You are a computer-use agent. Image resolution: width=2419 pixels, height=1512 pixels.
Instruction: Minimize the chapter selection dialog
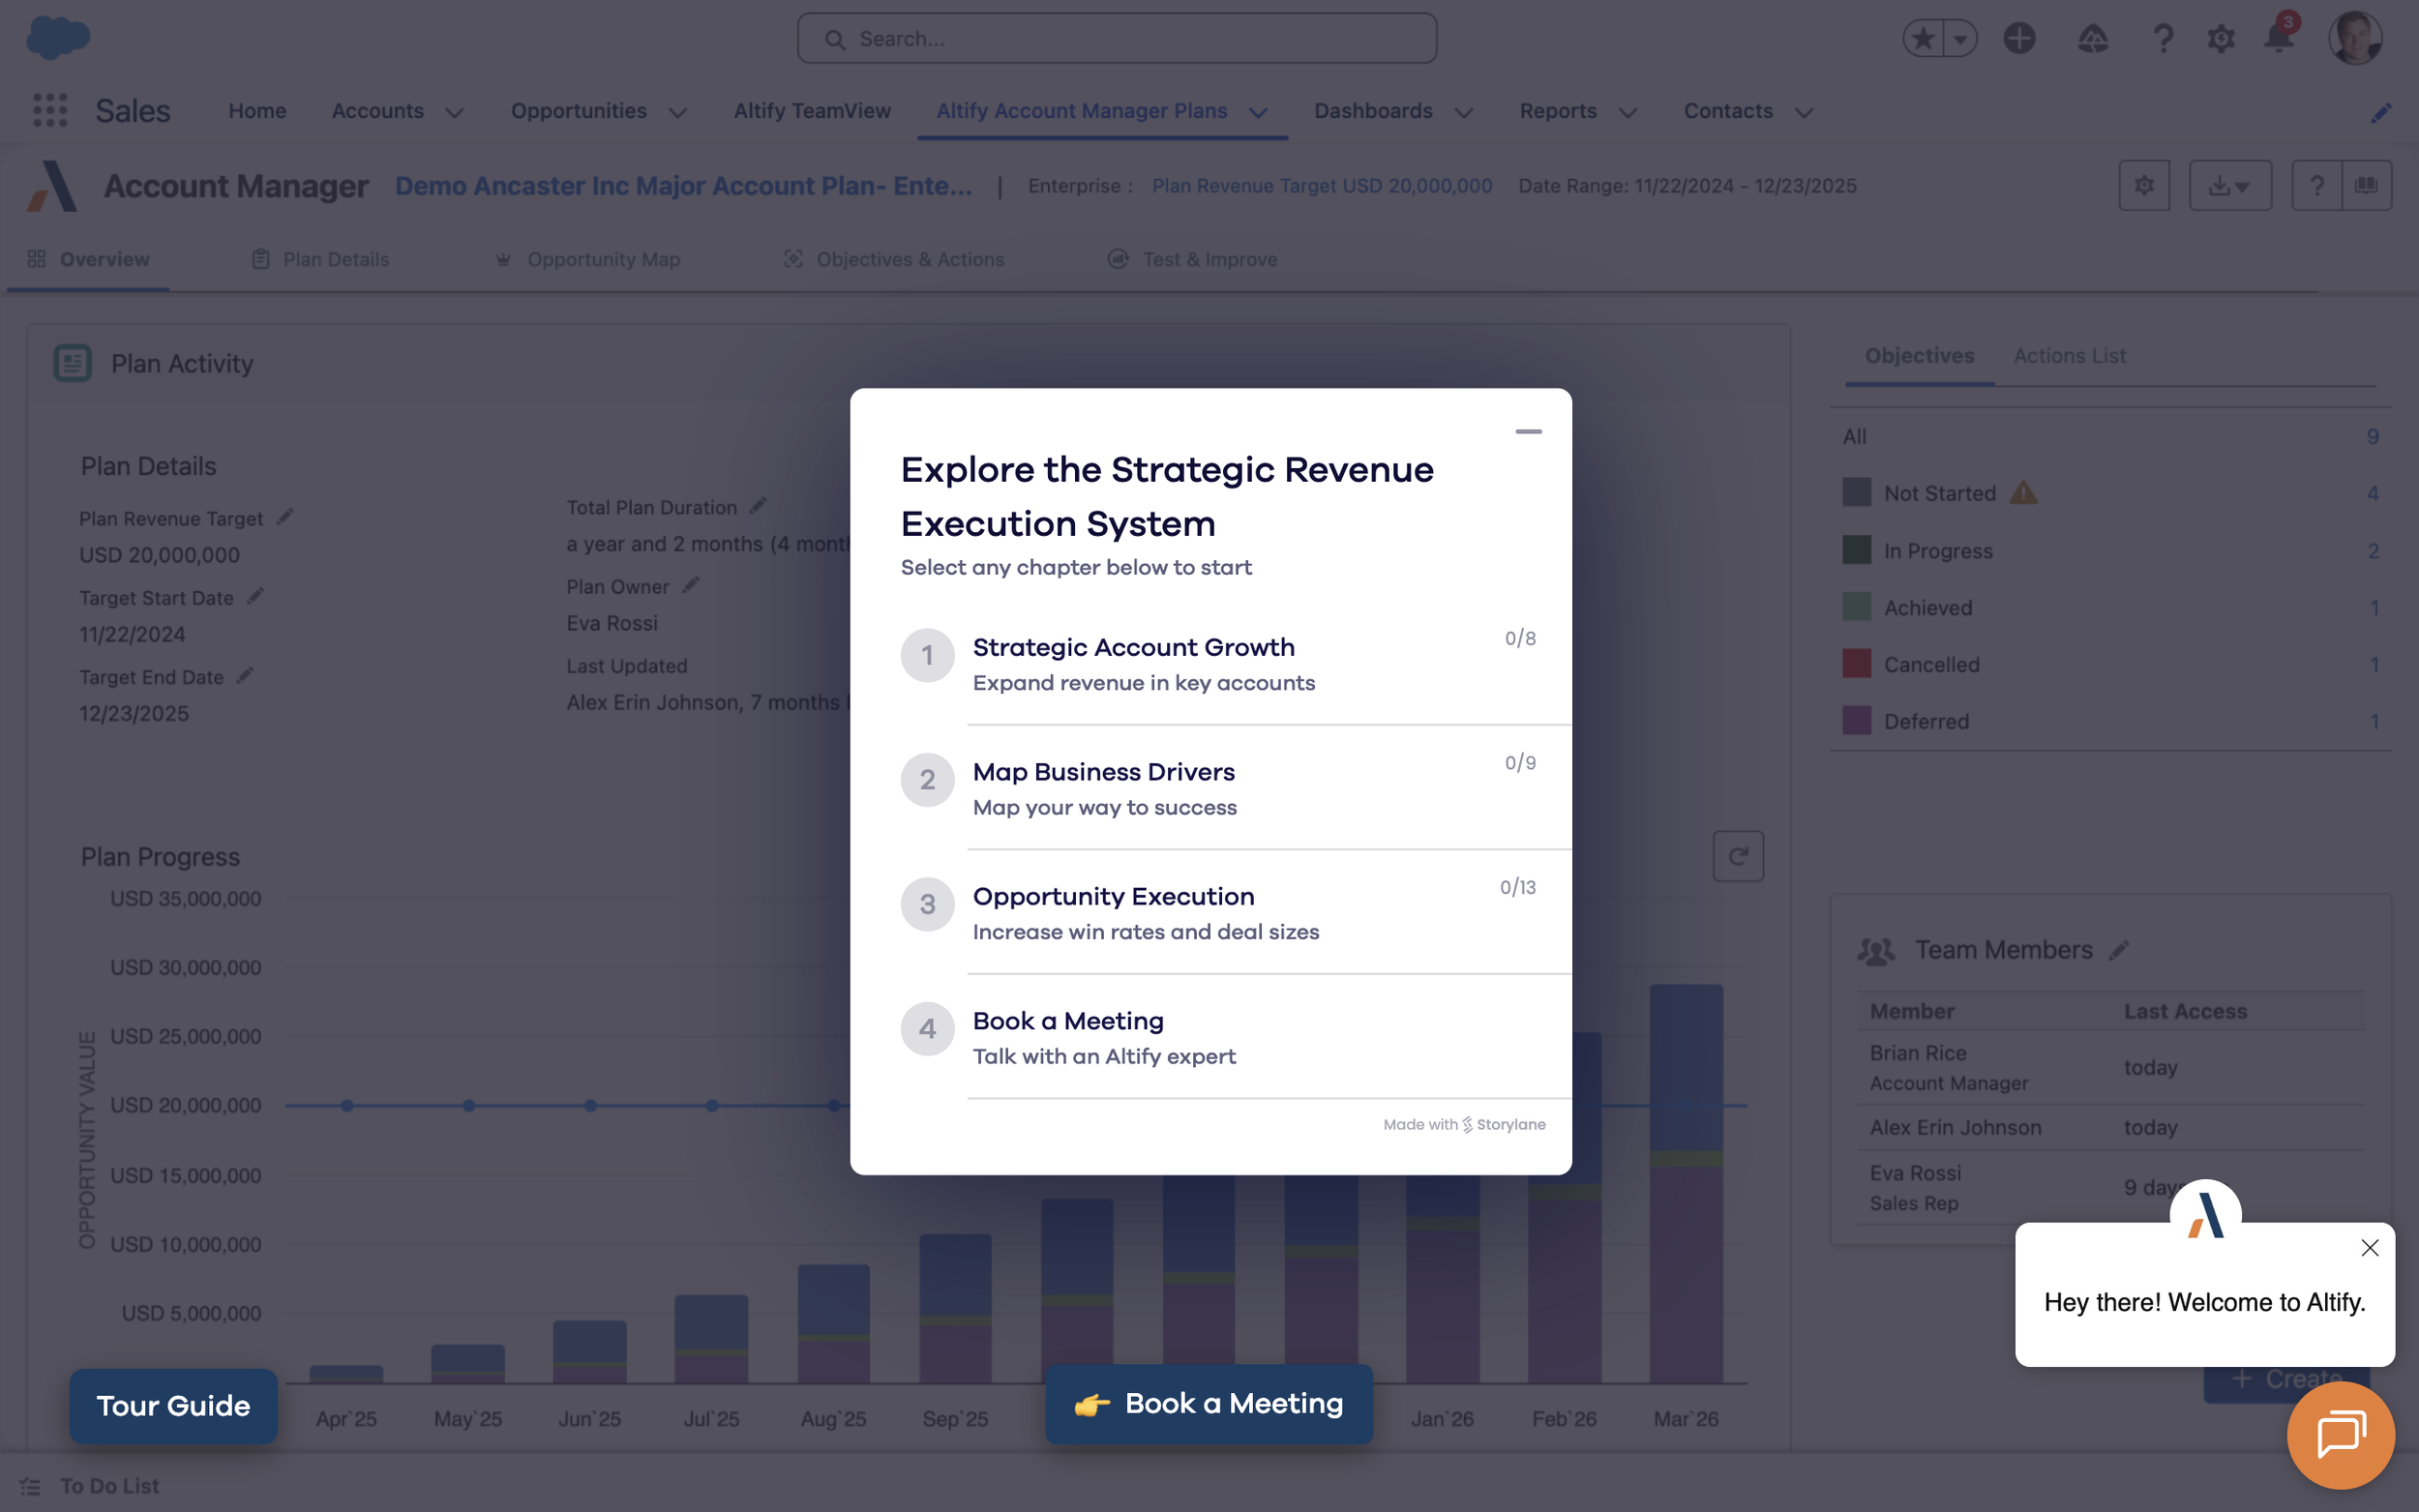[x=1528, y=431]
